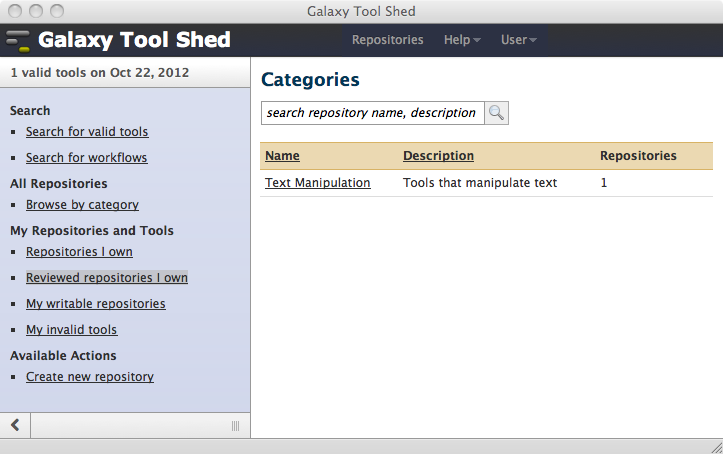723x454 pixels.
Task: Click Create new repository link
Action: coord(89,377)
